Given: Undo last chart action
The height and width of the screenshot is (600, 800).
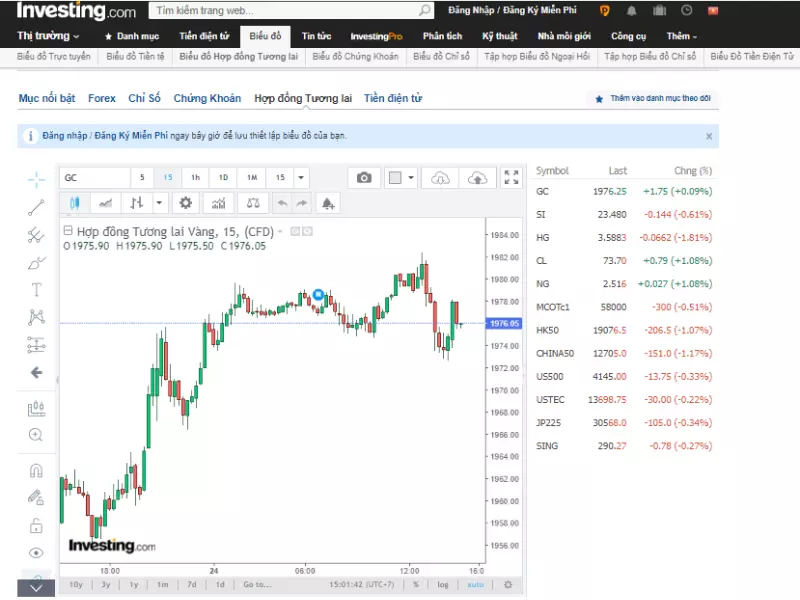Looking at the screenshot, I should (x=282, y=203).
